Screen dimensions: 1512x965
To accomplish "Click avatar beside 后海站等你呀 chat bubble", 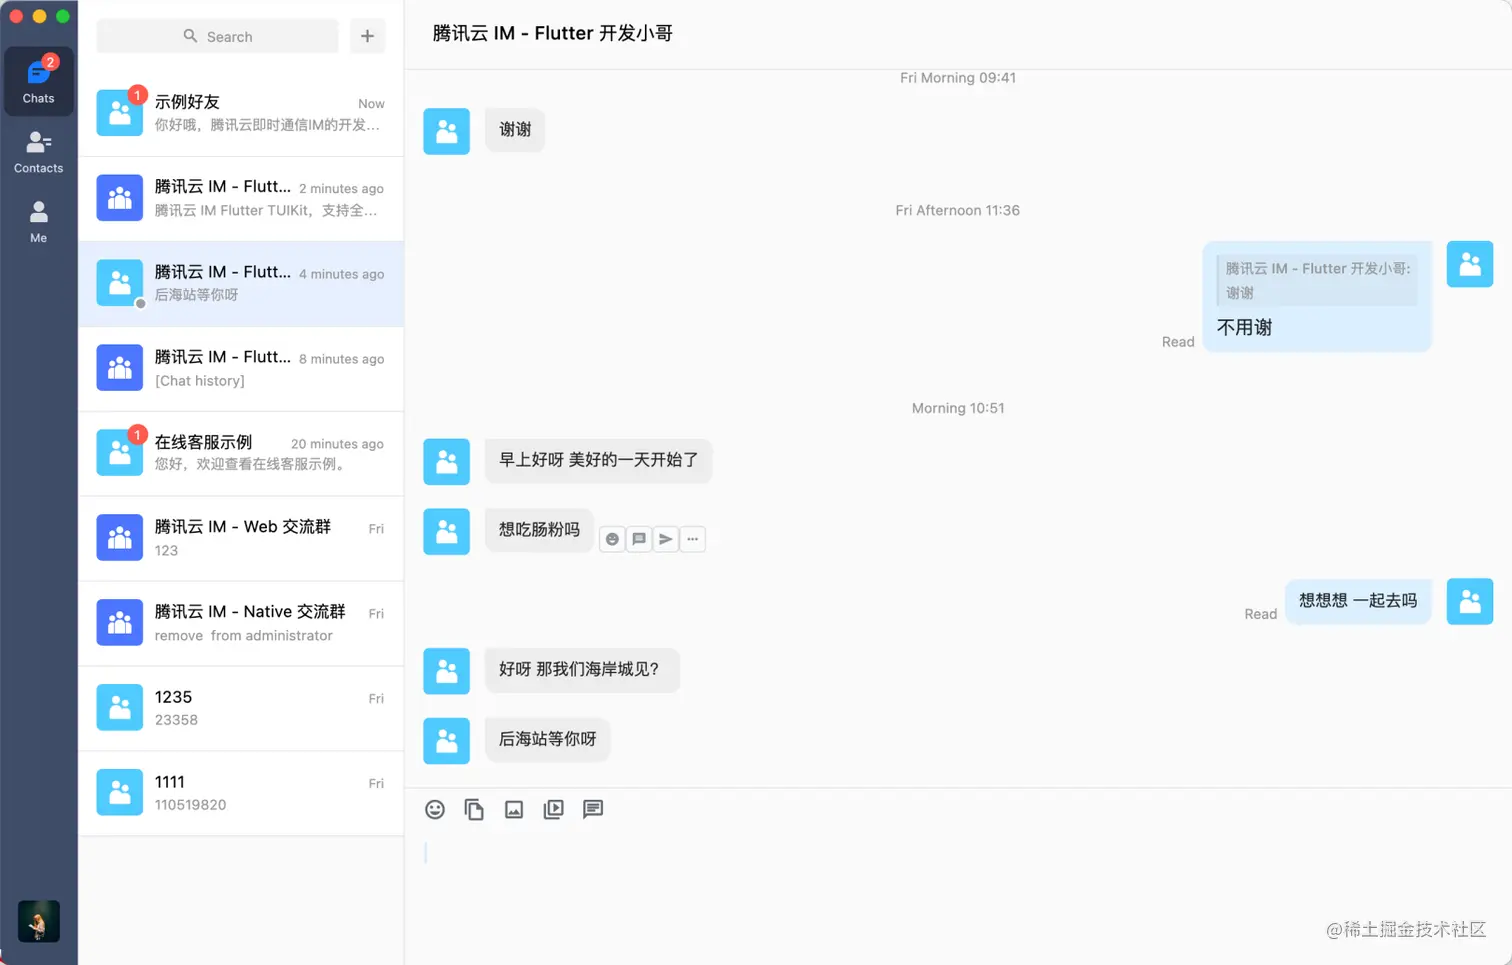I will 446,741.
